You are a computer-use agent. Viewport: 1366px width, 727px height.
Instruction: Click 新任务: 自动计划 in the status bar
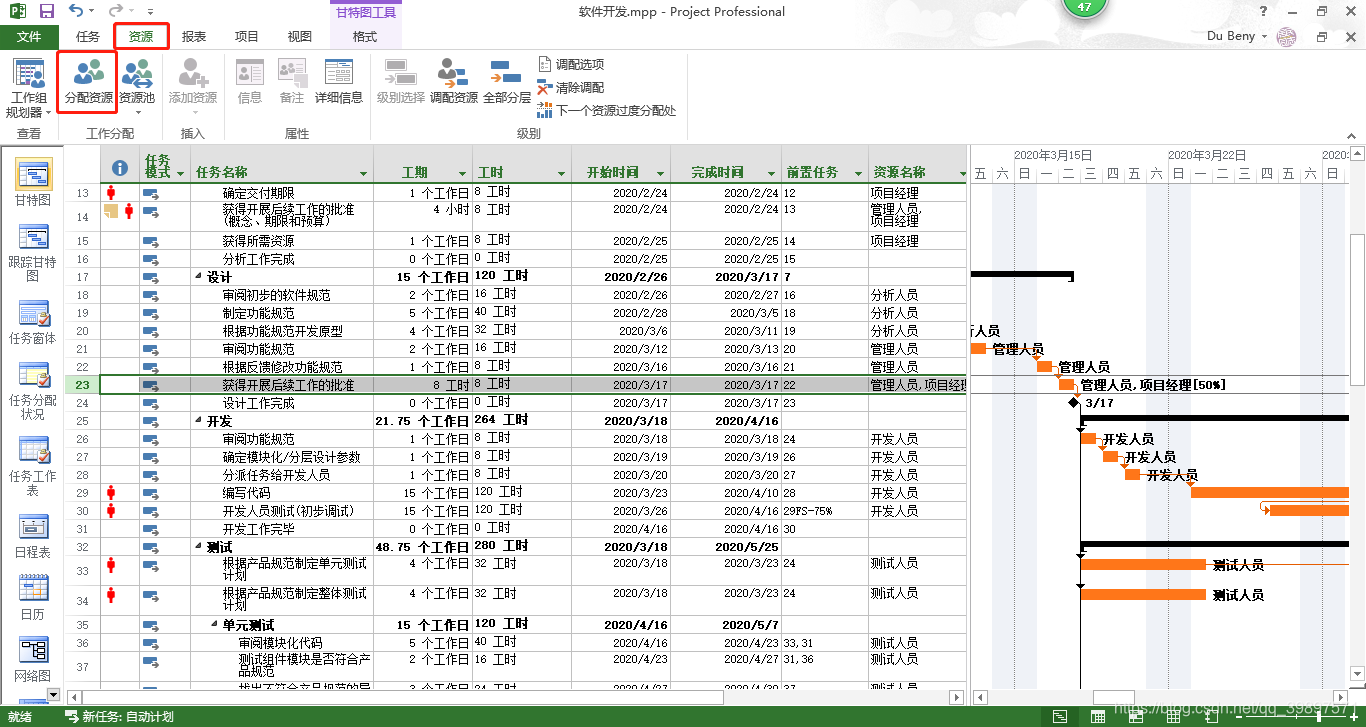[119, 716]
